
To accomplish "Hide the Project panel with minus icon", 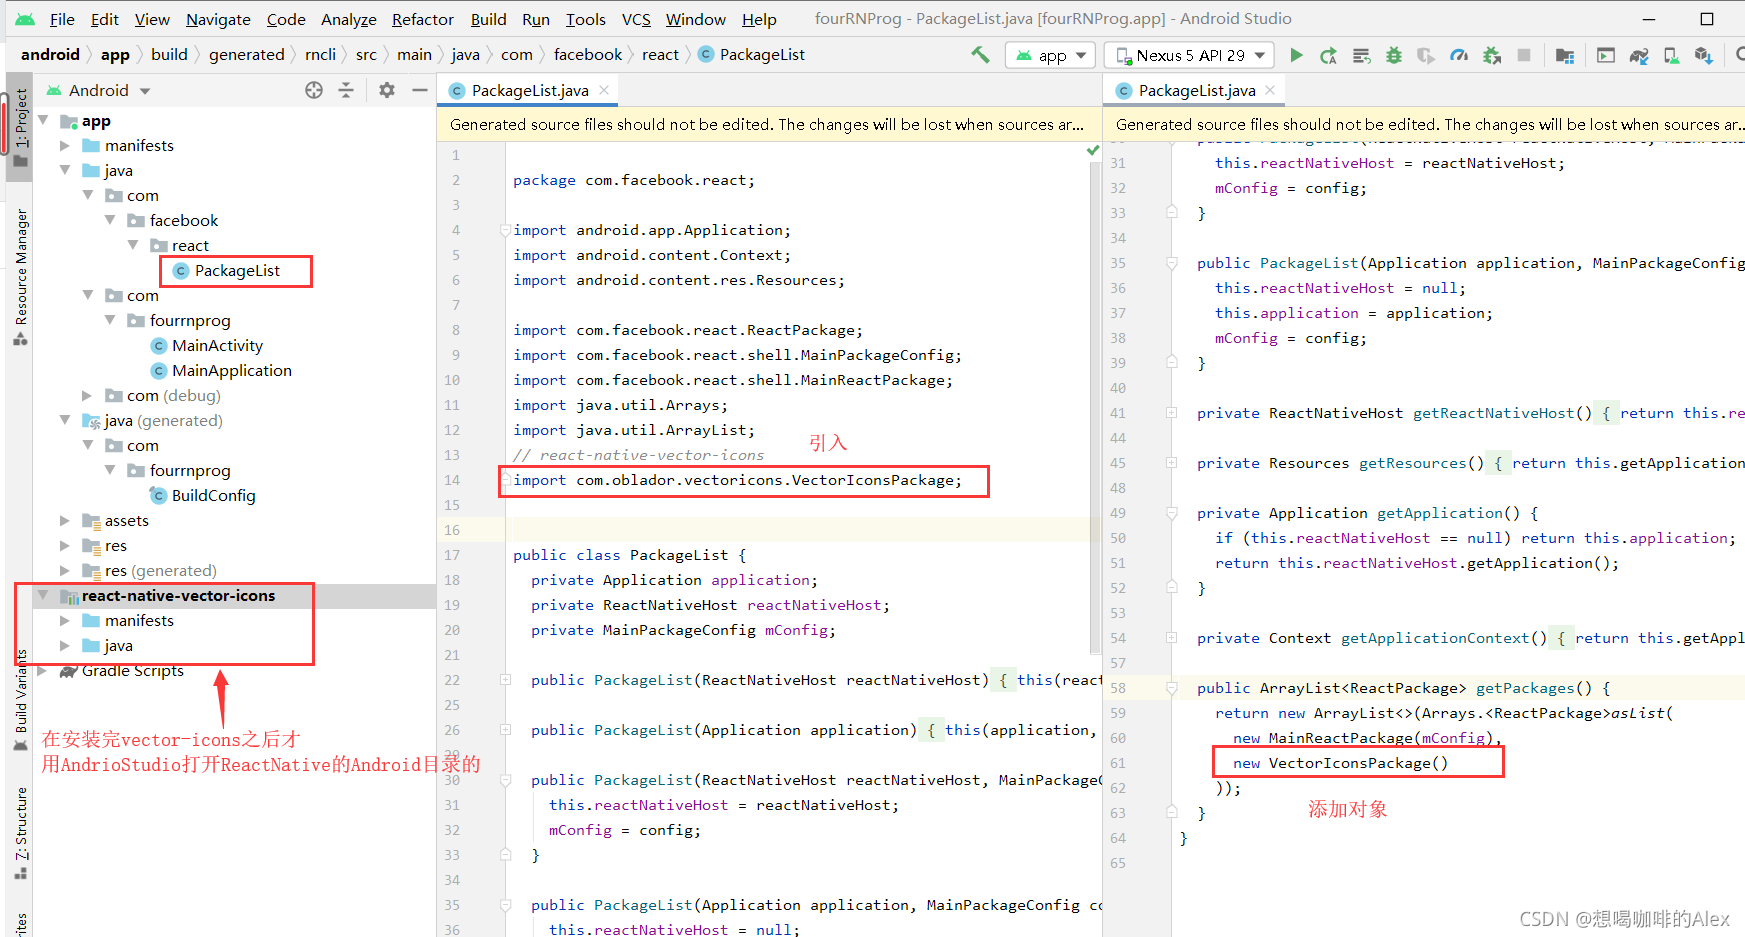I will coord(420,90).
